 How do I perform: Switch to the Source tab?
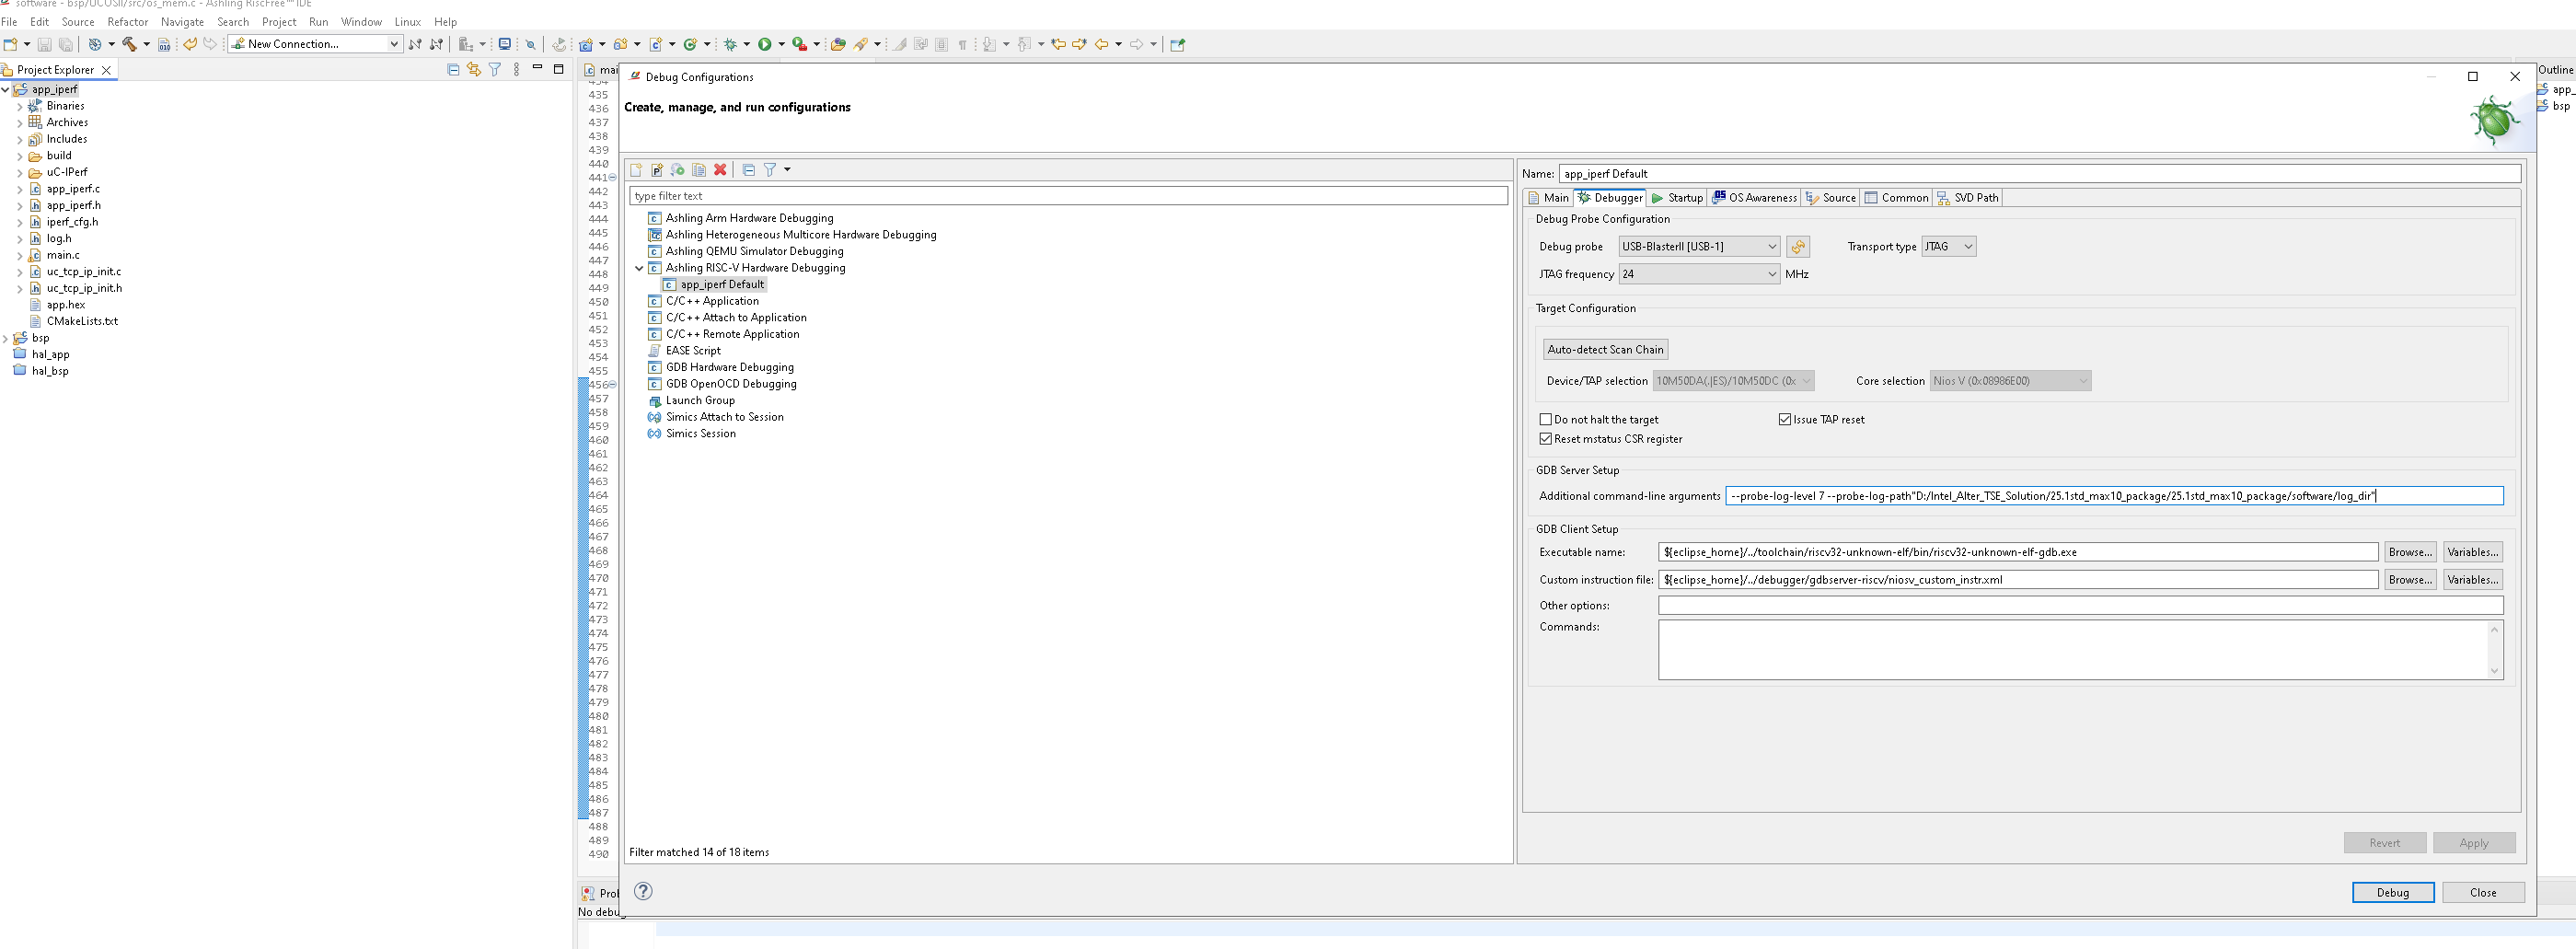point(1831,198)
